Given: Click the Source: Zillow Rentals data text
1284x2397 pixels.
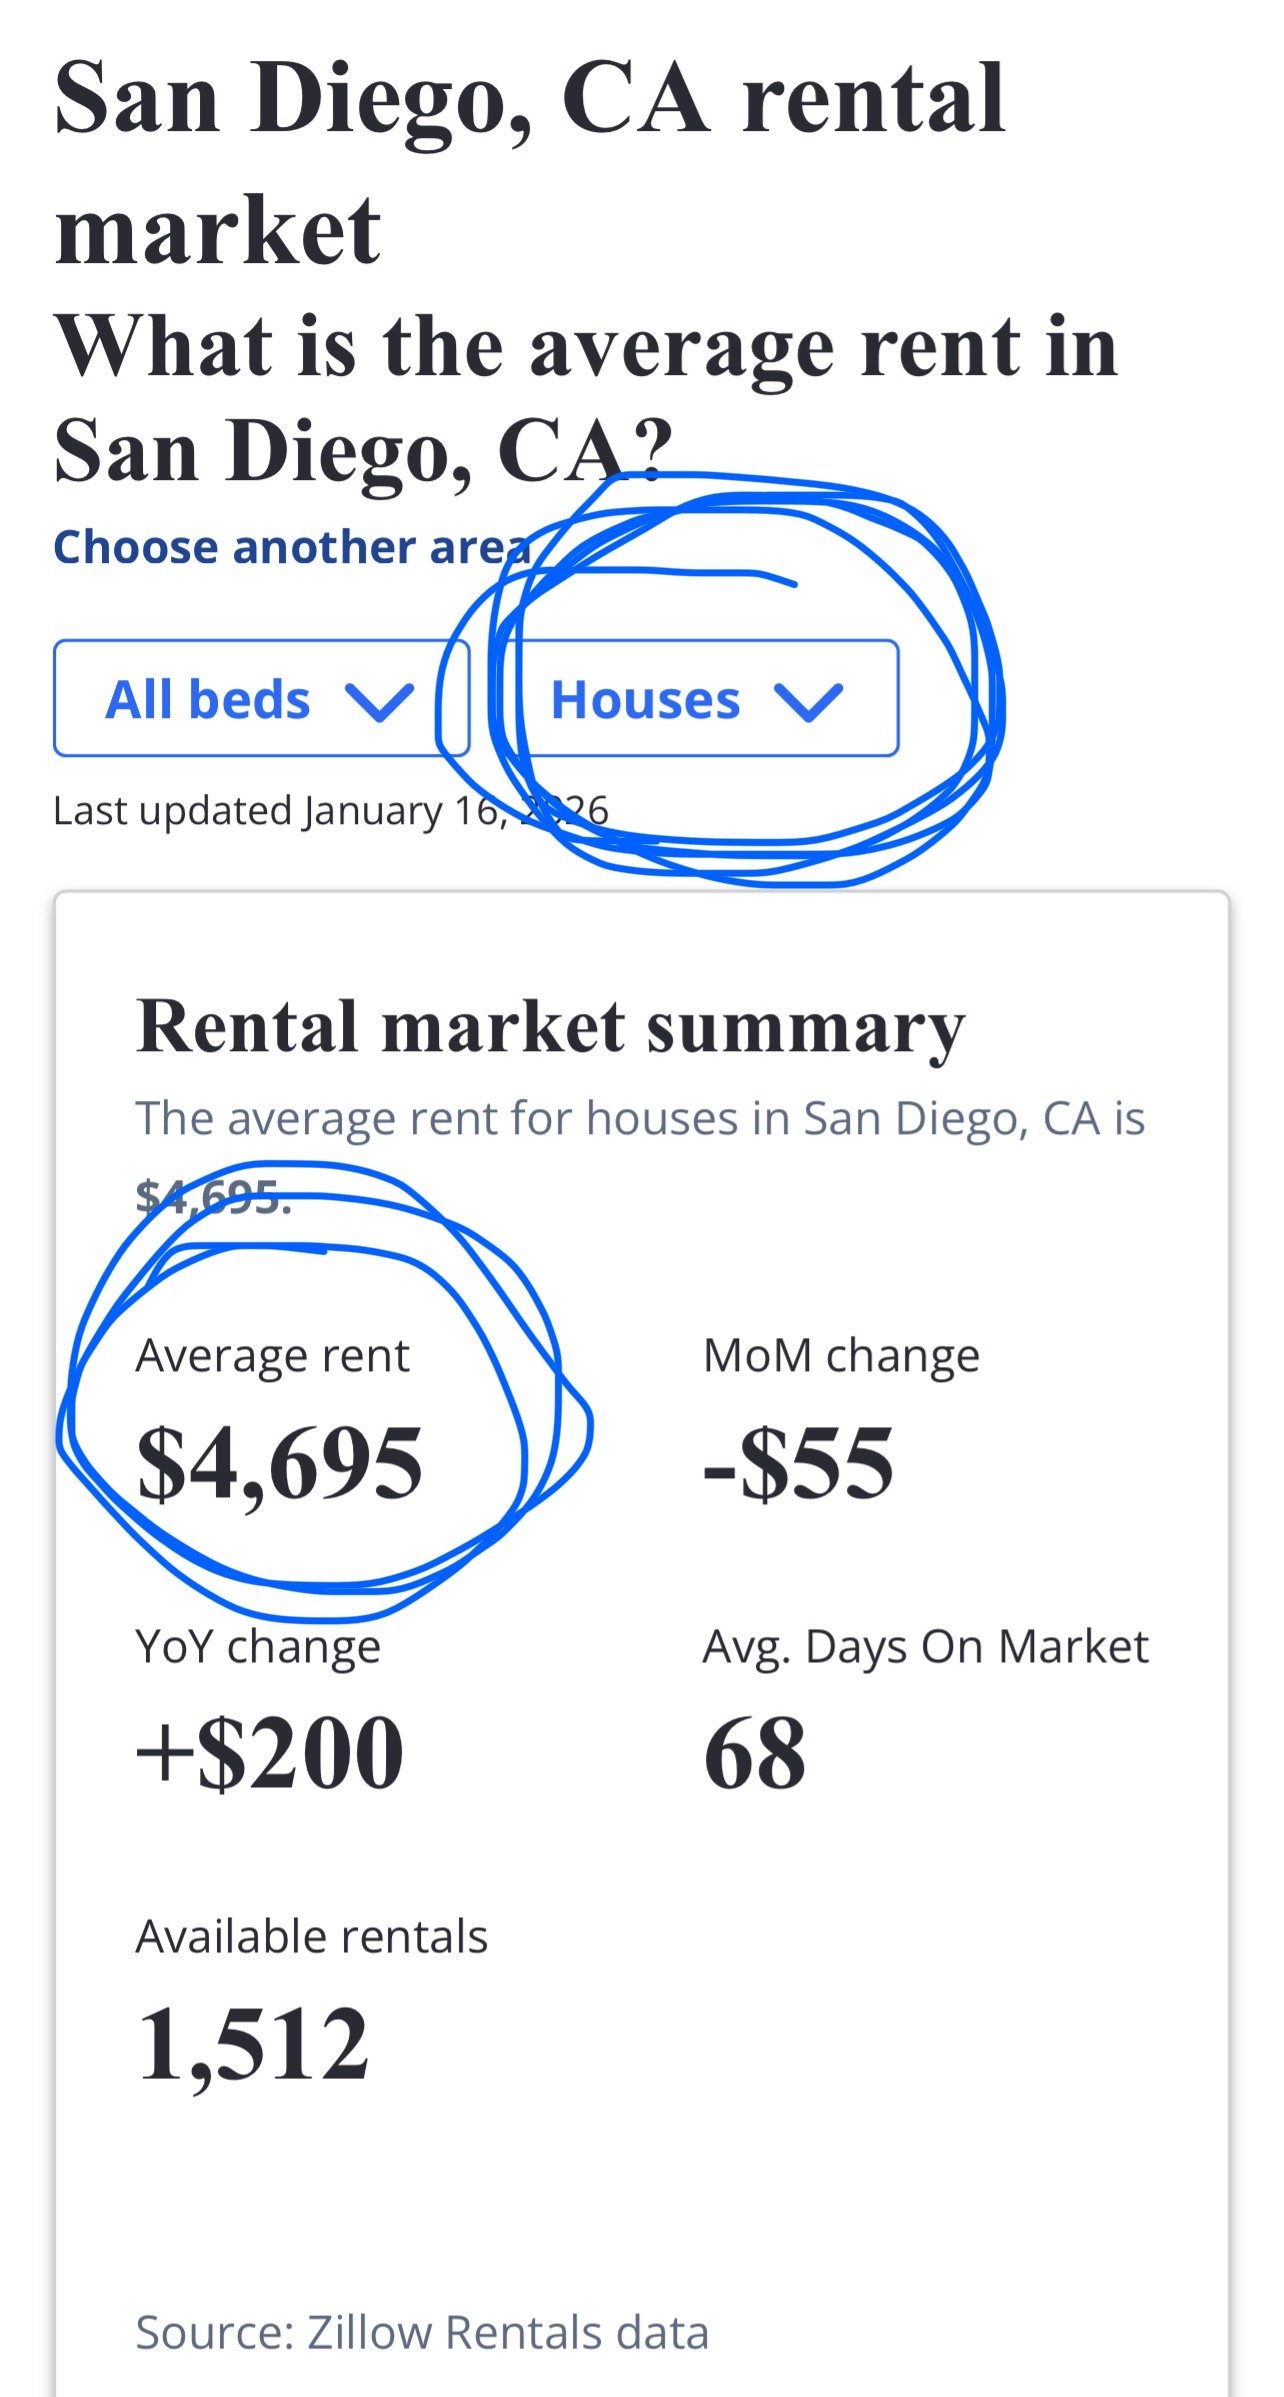Looking at the screenshot, I should (422, 2332).
